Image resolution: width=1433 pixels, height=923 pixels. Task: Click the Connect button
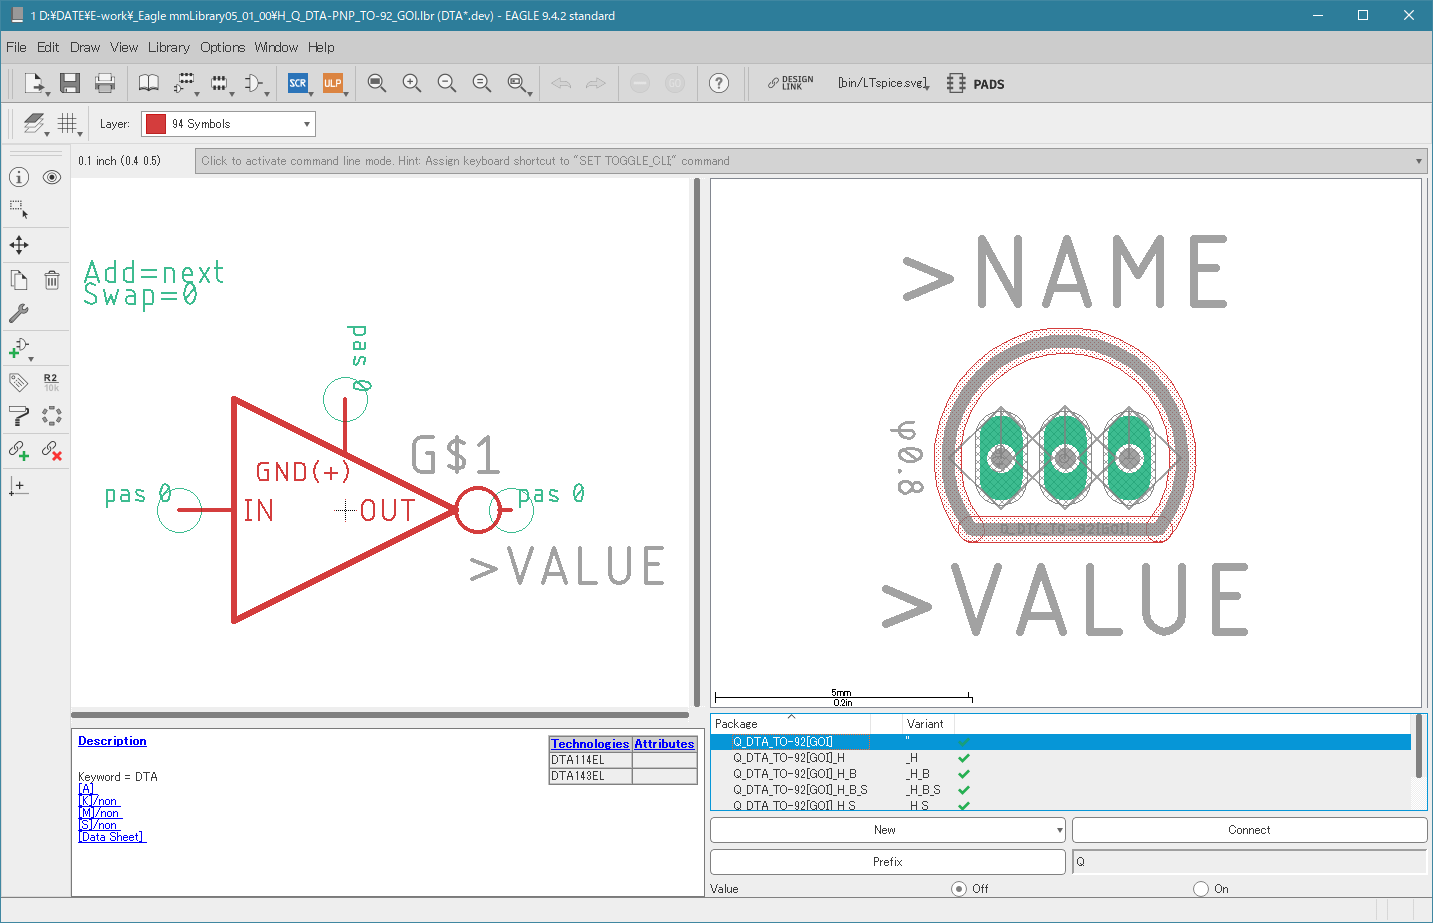(1248, 830)
